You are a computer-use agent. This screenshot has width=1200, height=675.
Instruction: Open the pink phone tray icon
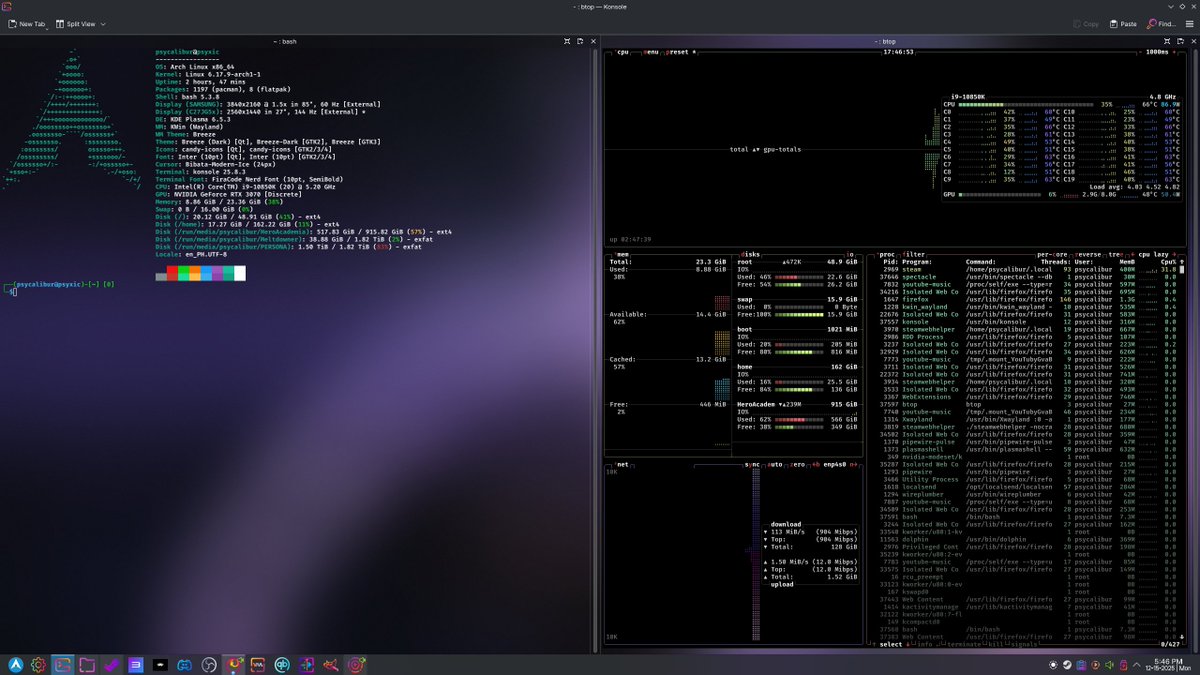[x=1123, y=664]
